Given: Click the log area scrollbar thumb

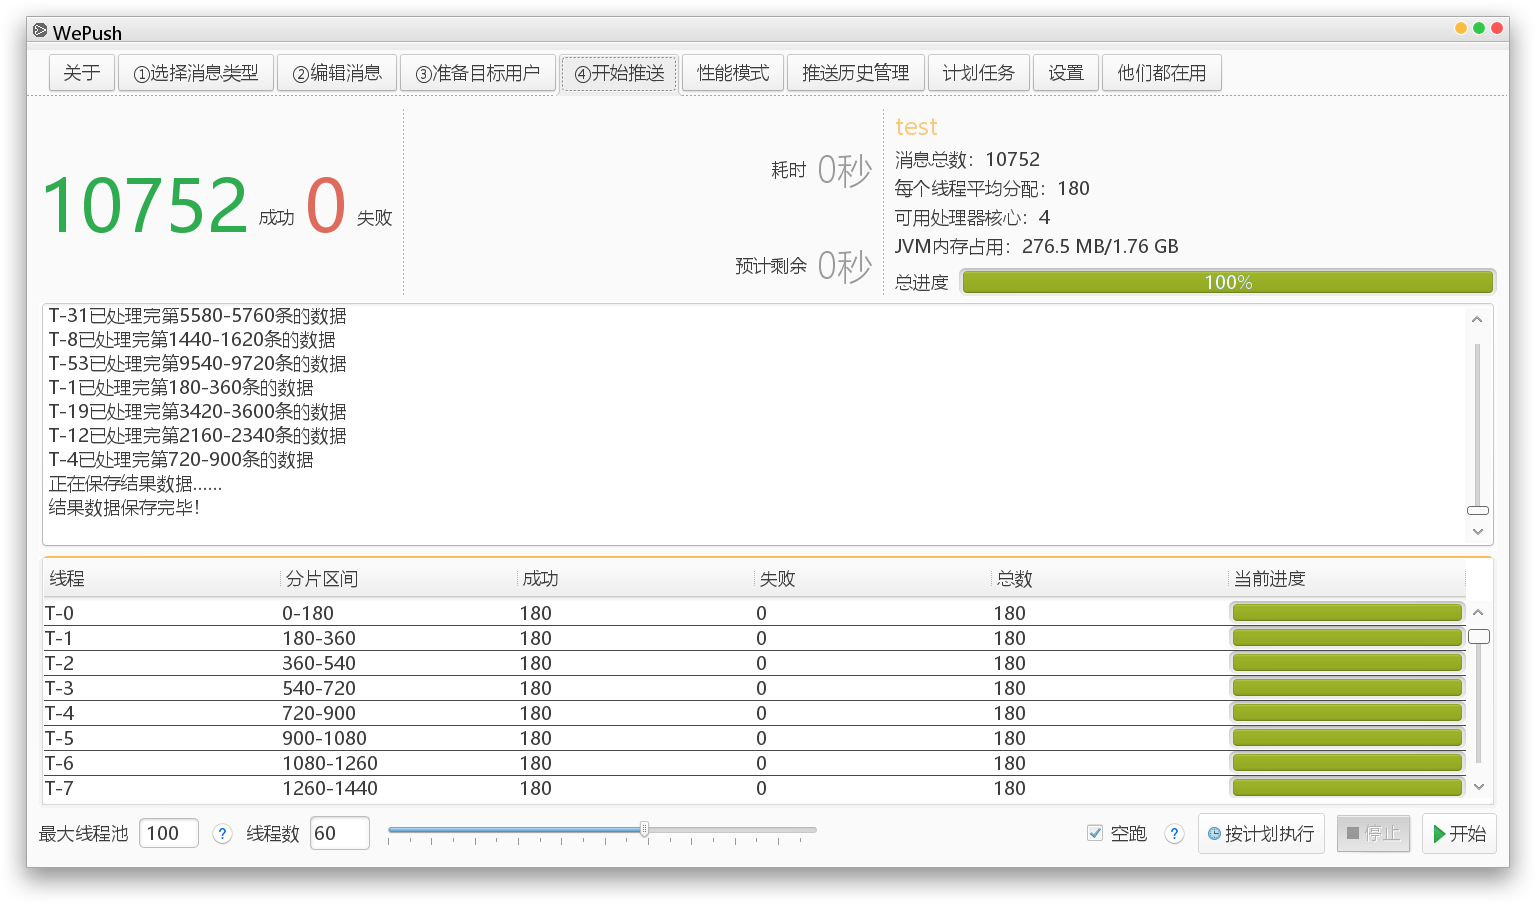Looking at the screenshot, I should tap(1477, 510).
